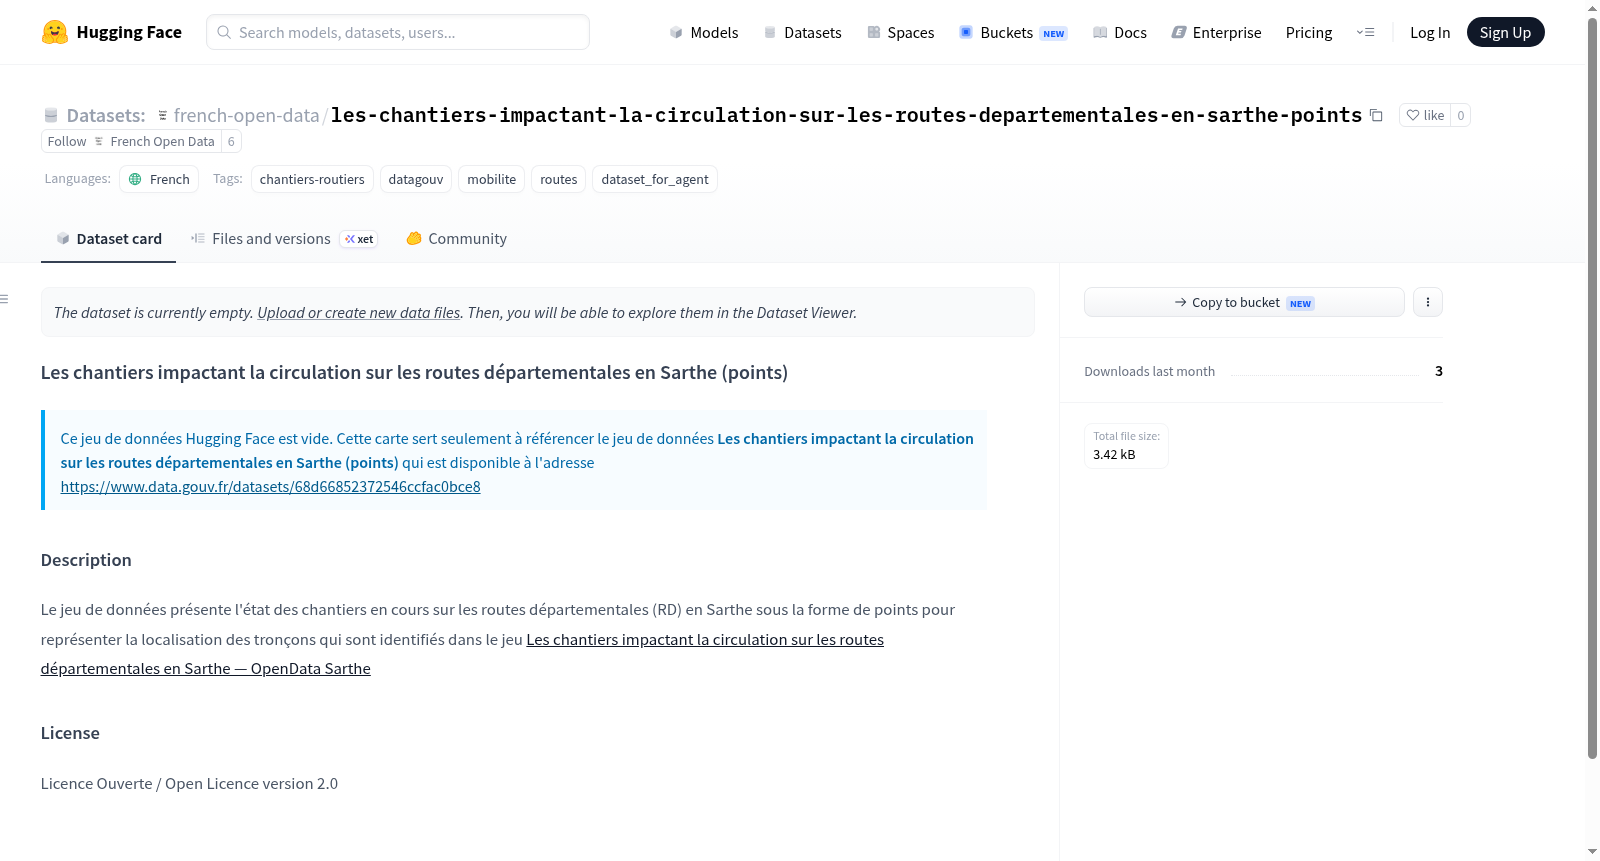Filter by routes tag

(559, 179)
